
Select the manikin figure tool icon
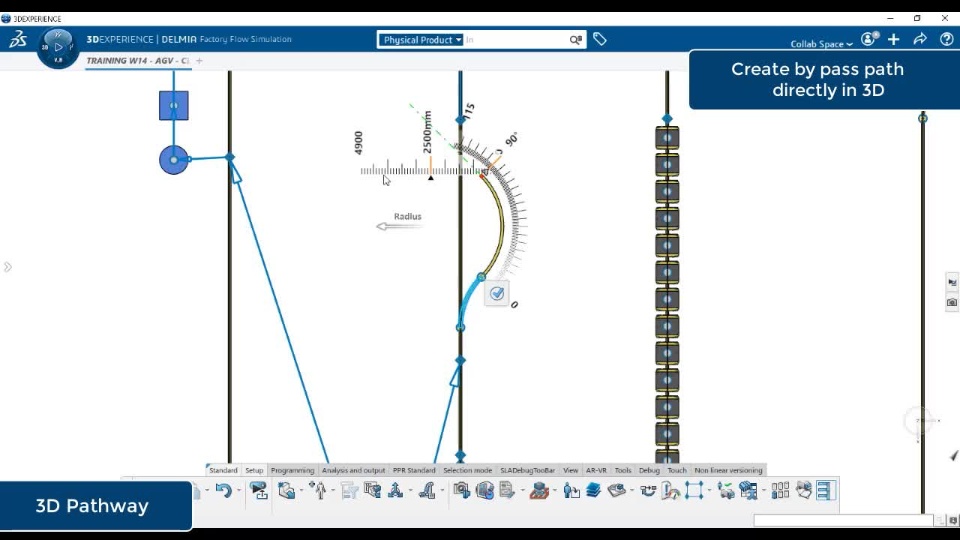(319, 490)
